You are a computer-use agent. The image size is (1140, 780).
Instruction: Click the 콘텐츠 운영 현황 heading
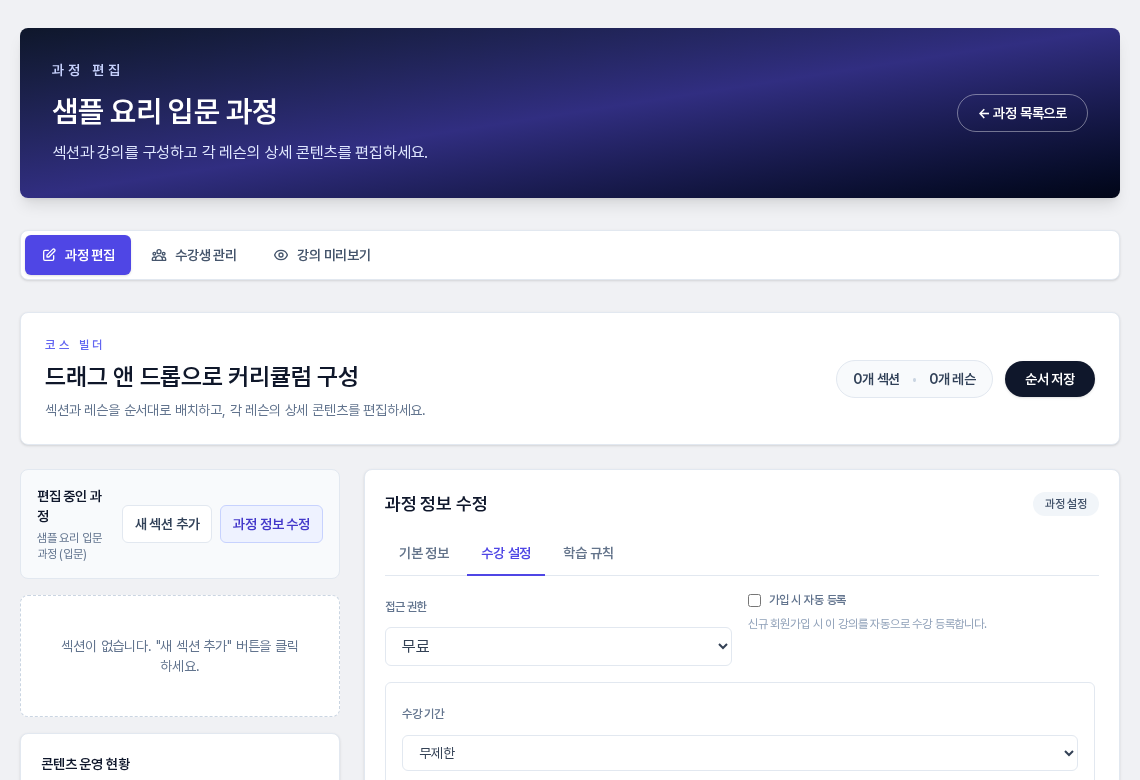pos(86,764)
